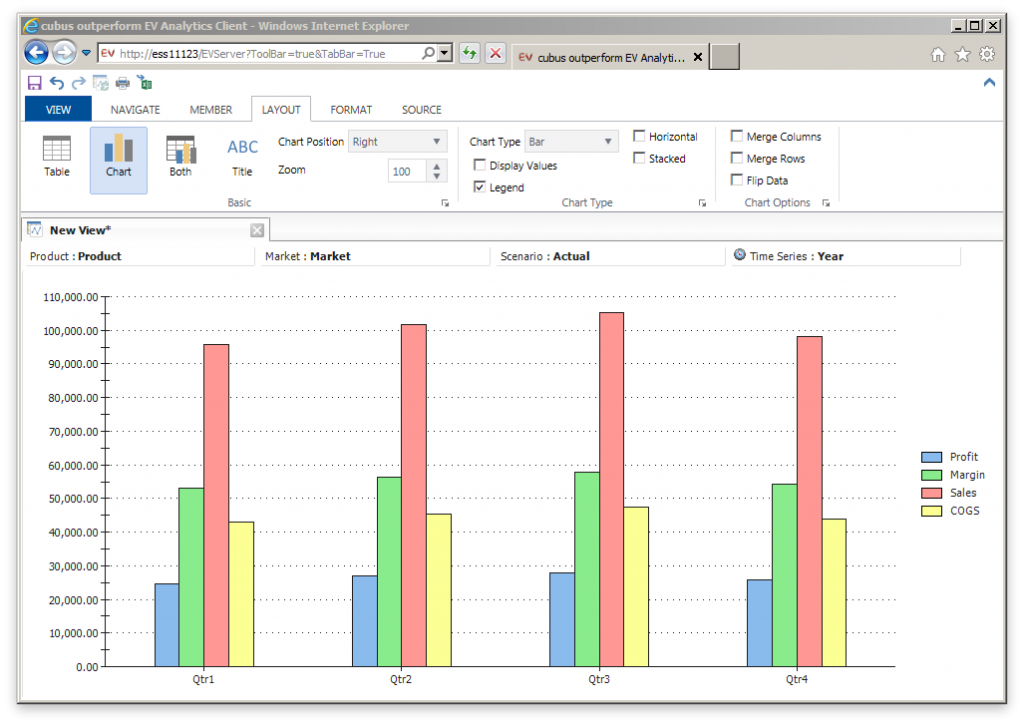Click the Print icon in the toolbar
This screenshot has height=725, width=1024.
click(x=123, y=83)
